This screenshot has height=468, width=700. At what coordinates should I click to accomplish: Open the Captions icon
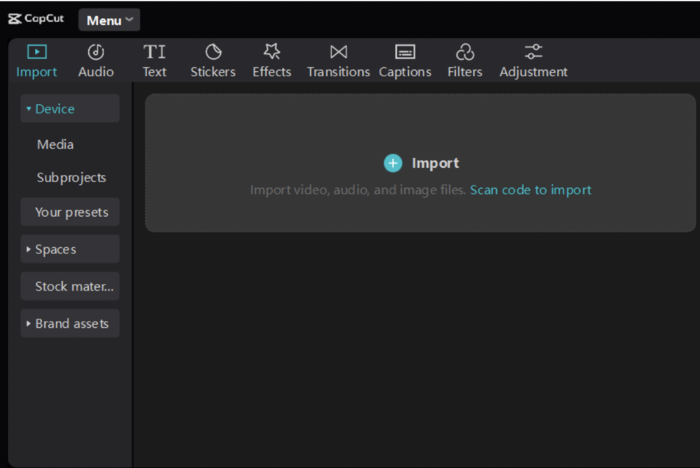(405, 52)
